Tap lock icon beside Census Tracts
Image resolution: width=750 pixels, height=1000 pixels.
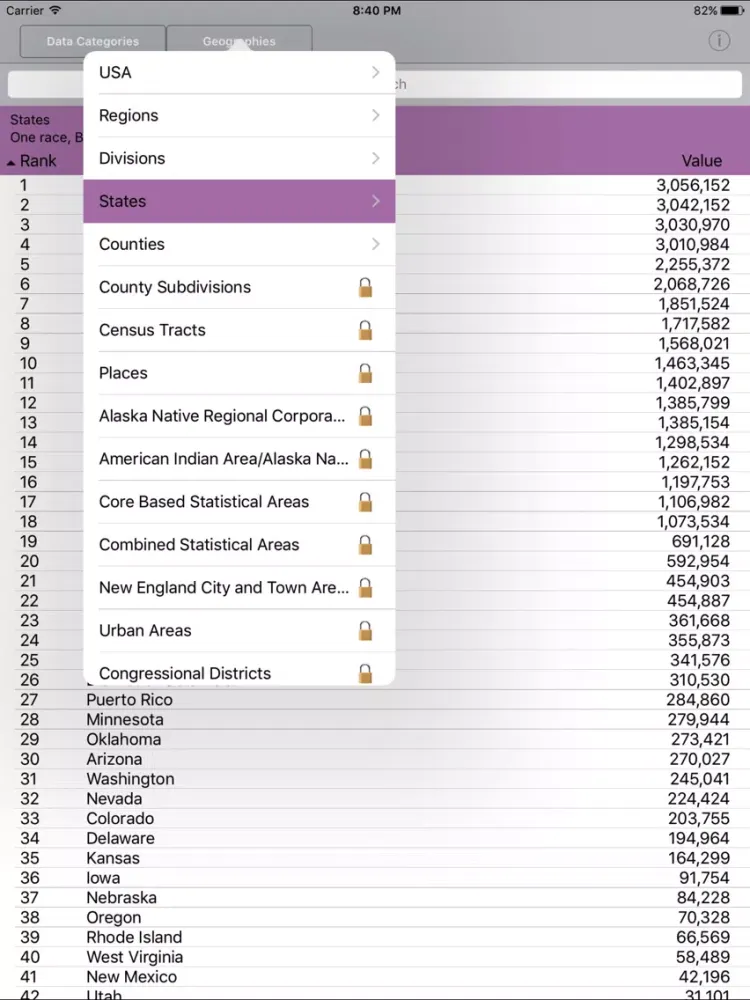365,330
